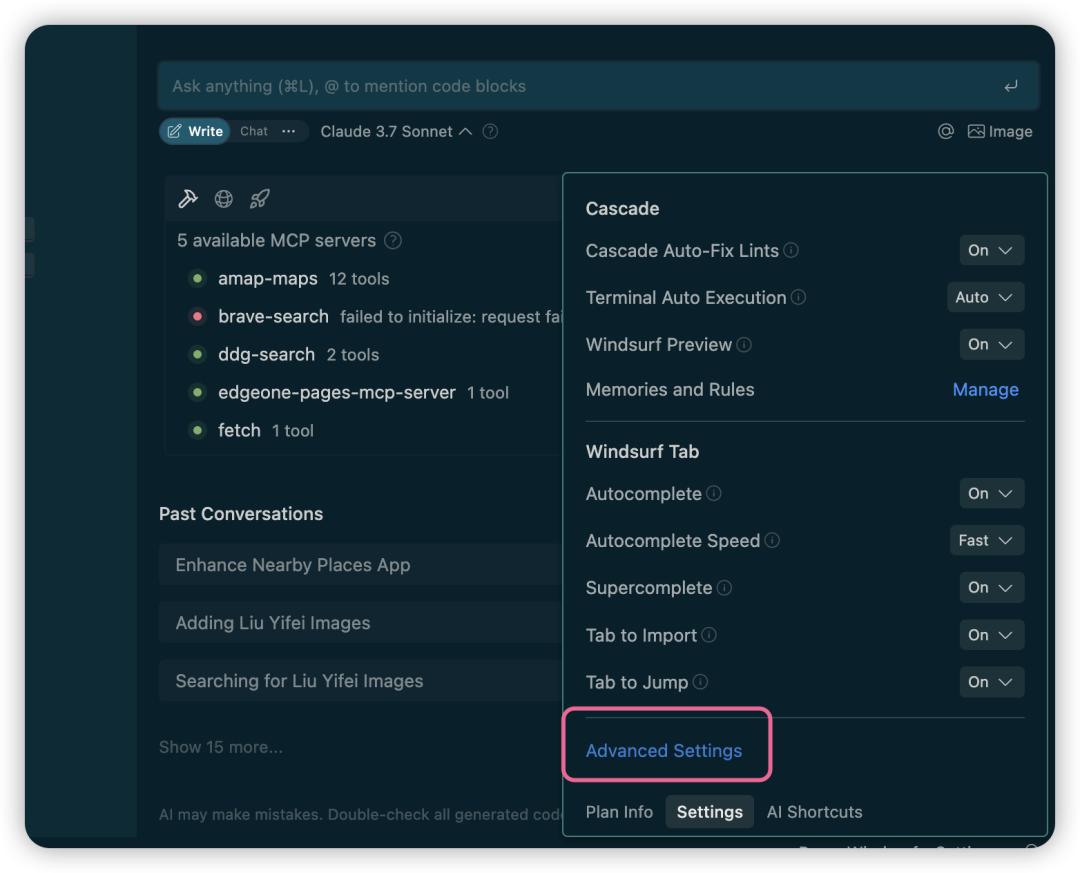Switch to Chat mode
Viewport: 1080px width, 873px height.
coord(254,131)
